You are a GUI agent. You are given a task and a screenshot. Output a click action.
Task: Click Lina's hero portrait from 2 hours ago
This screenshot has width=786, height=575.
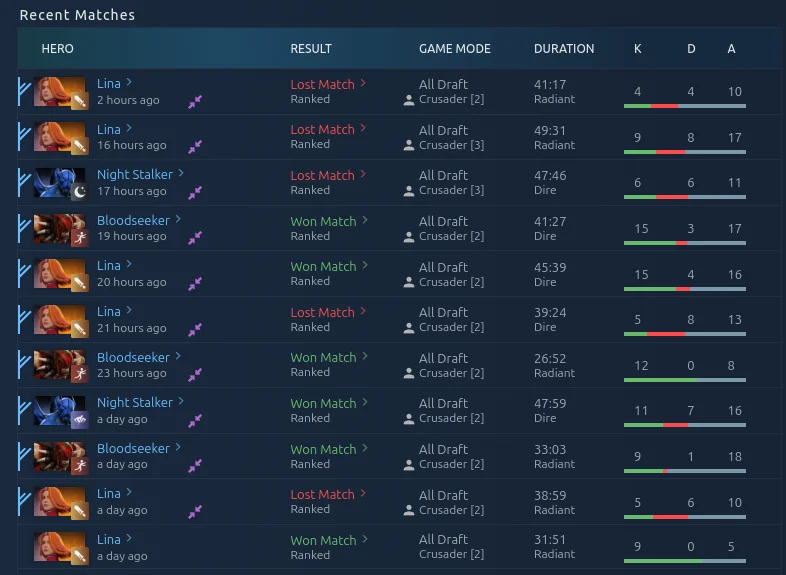(59, 92)
